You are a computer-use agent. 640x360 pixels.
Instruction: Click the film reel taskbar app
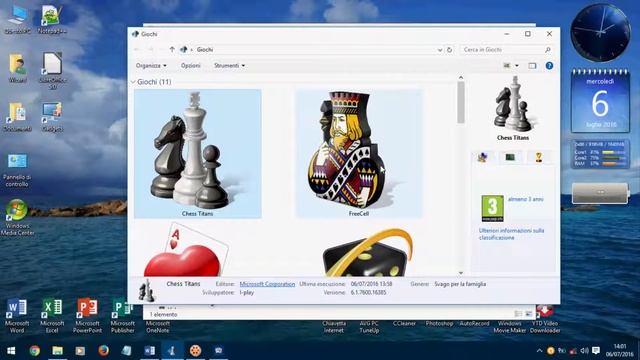[x=196, y=351]
